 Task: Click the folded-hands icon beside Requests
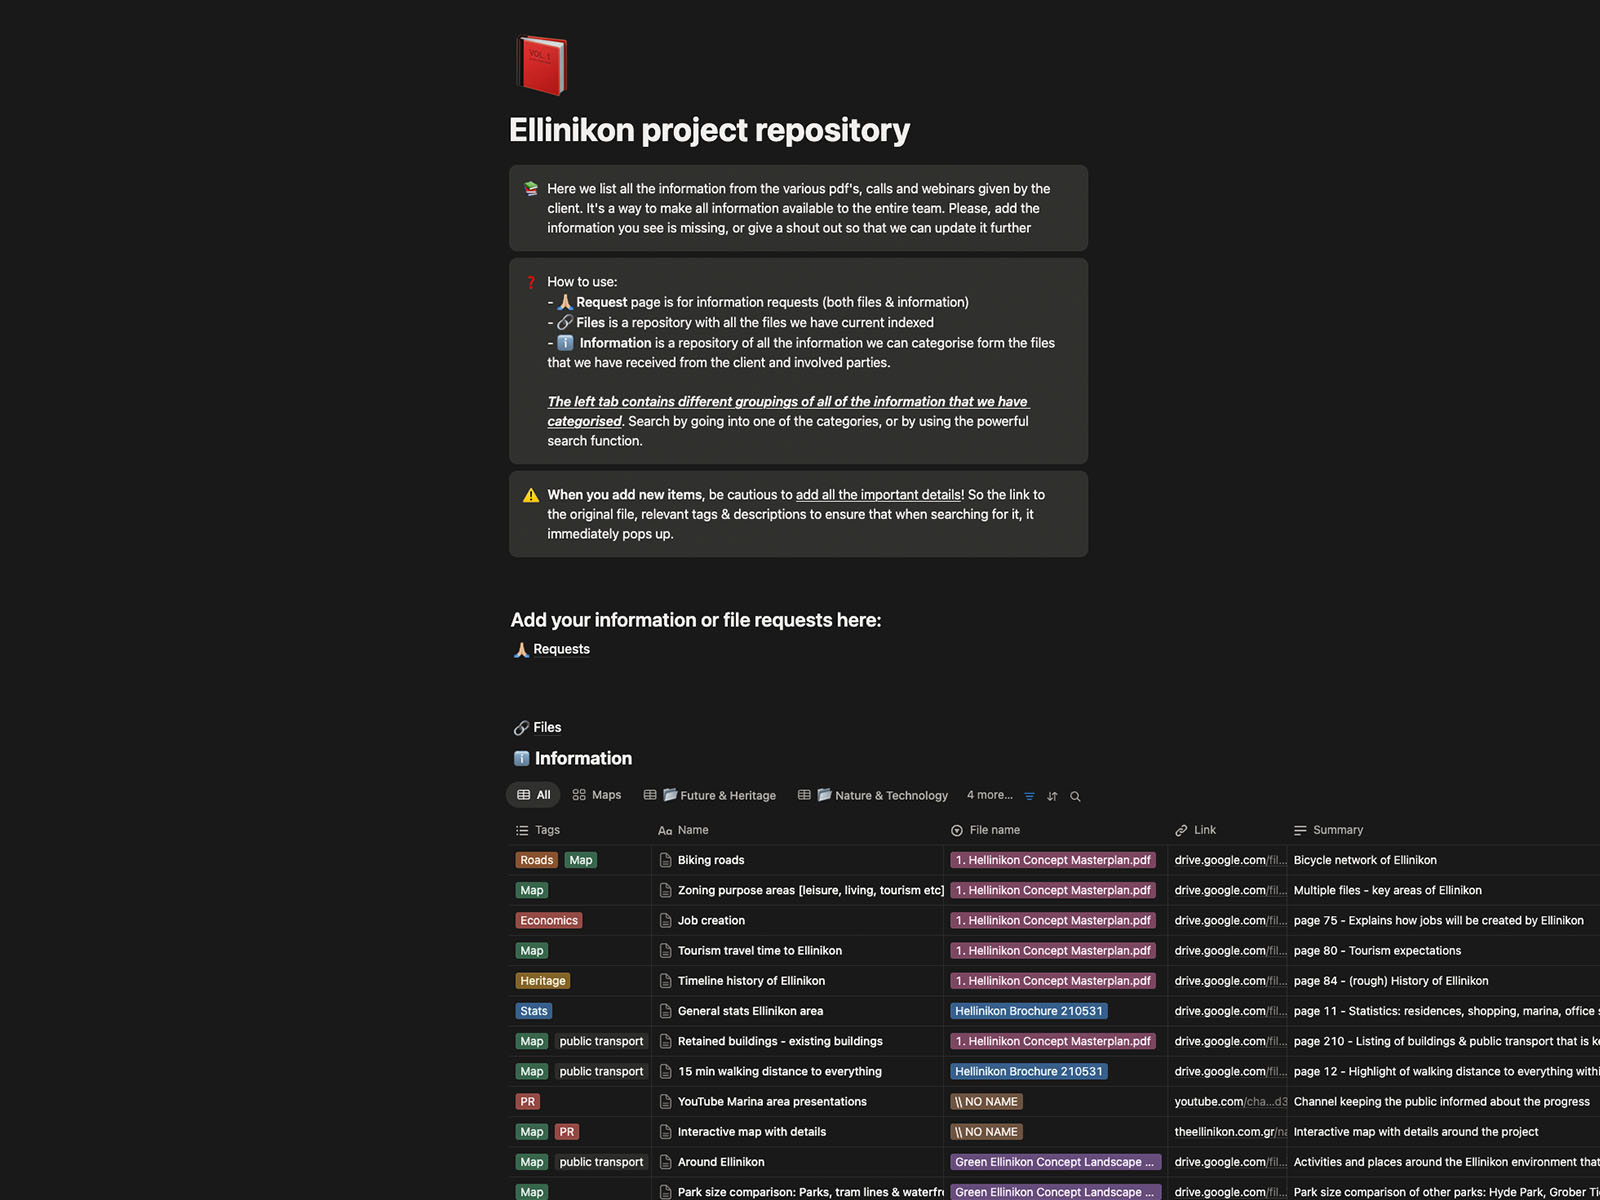(521, 649)
